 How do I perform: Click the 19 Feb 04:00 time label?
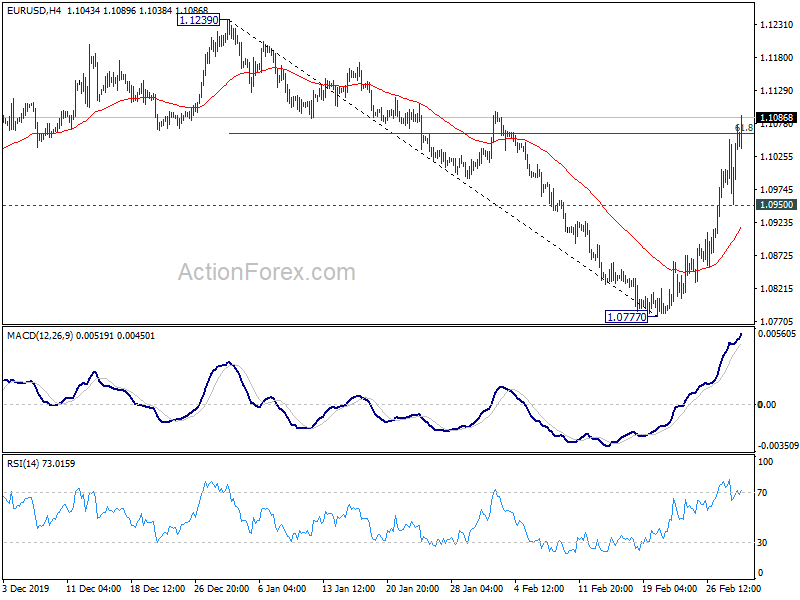coord(669,588)
